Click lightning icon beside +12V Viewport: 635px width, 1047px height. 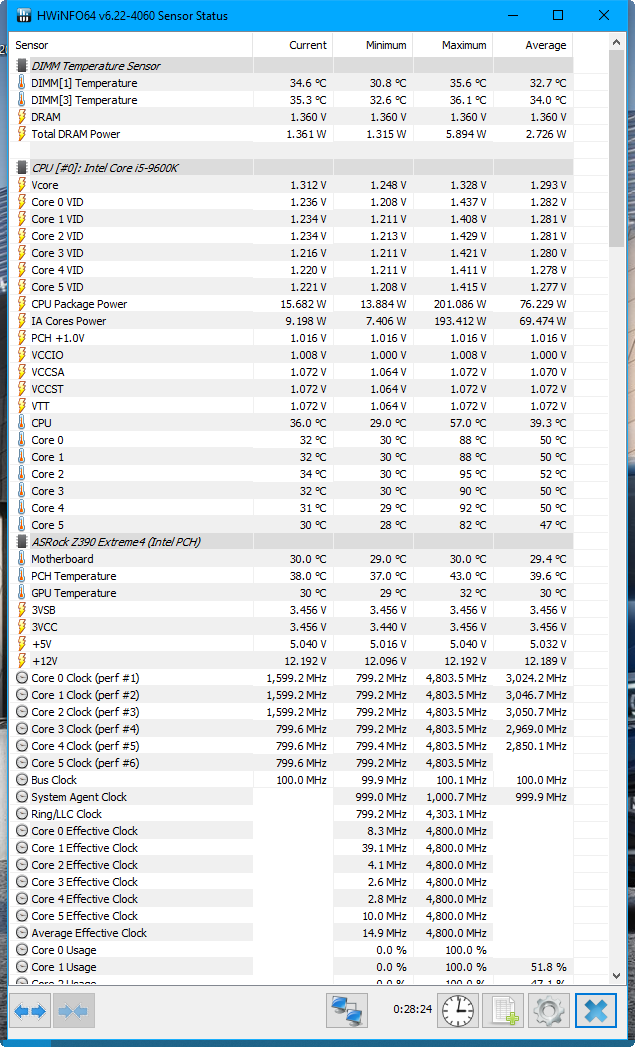(x=22, y=660)
